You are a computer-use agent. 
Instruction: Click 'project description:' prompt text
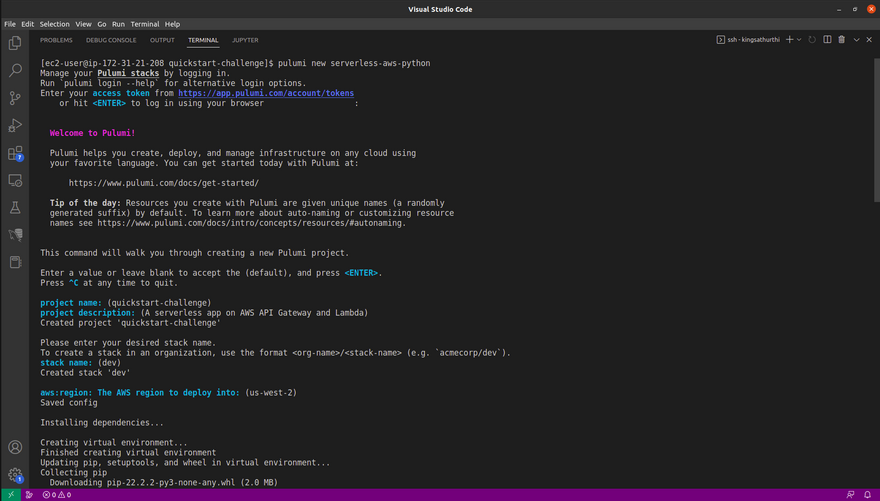(88, 313)
